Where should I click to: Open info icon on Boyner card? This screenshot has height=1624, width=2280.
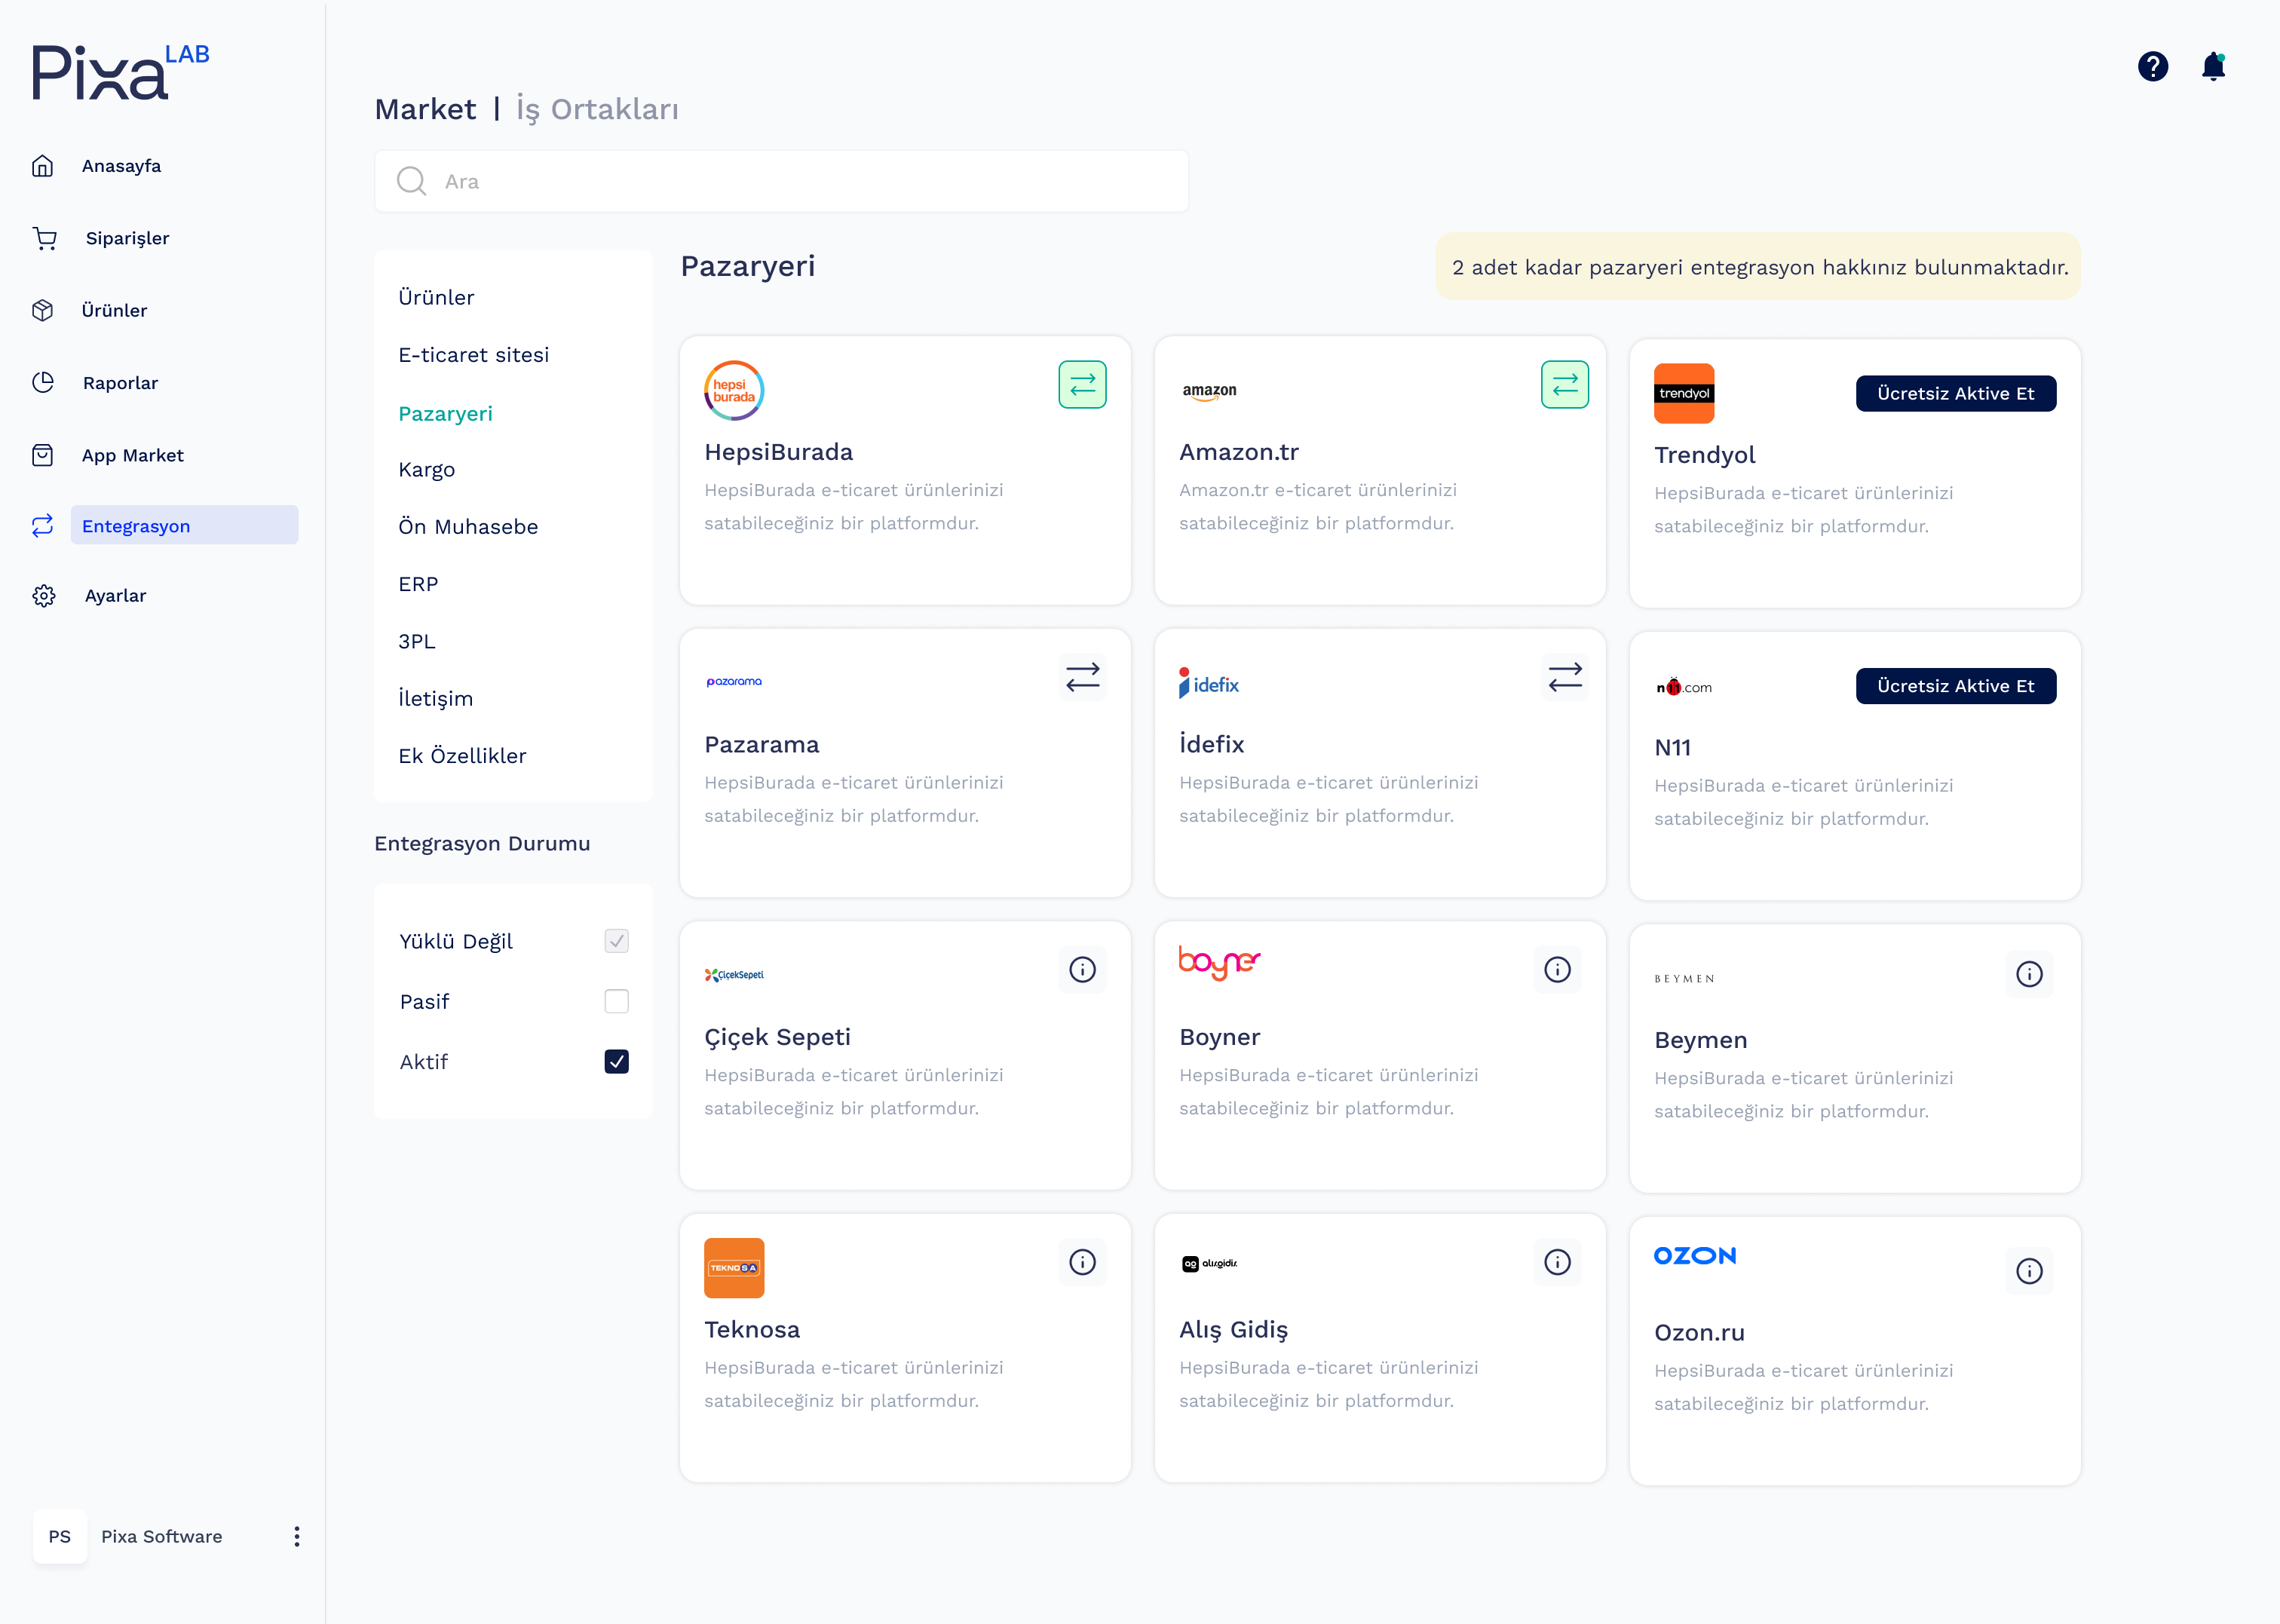tap(1557, 969)
